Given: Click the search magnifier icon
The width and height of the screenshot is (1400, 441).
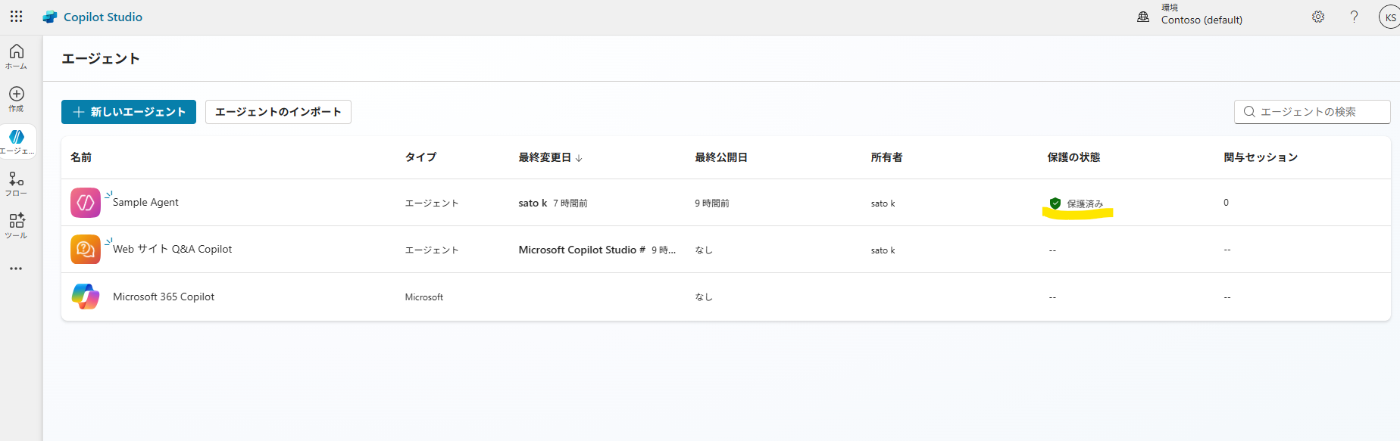Looking at the screenshot, I should click(x=1249, y=112).
